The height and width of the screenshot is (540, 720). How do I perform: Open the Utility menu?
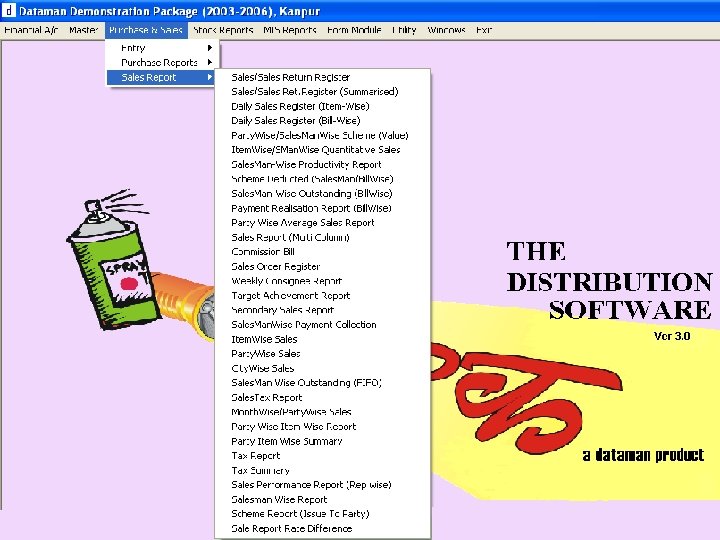coord(404,30)
